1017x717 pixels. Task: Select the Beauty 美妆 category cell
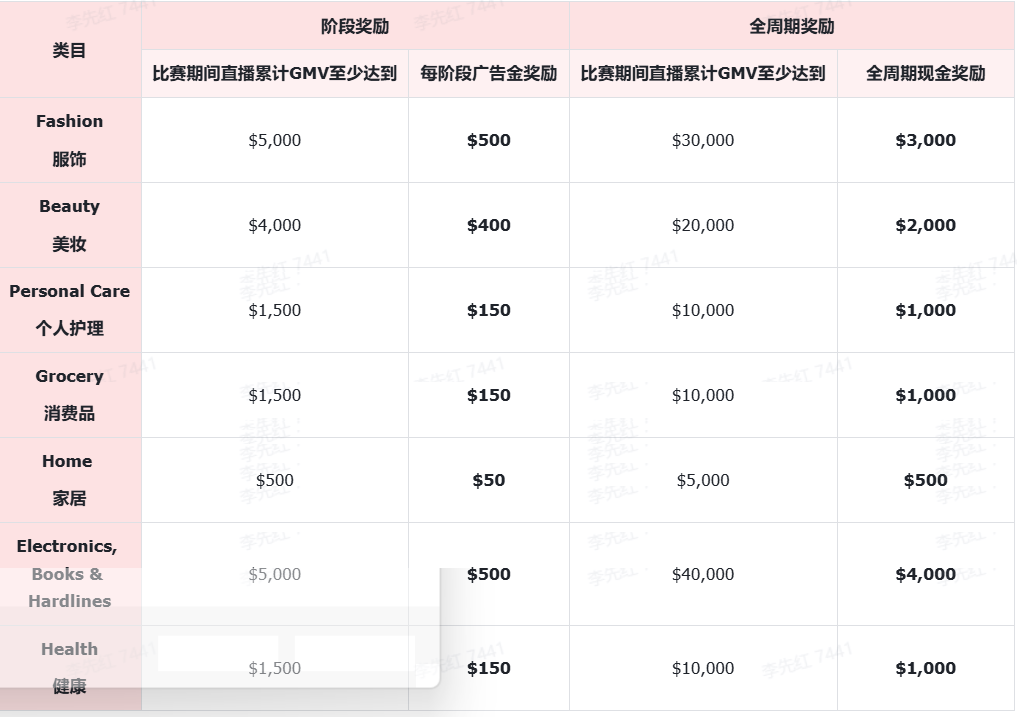[x=69, y=225]
